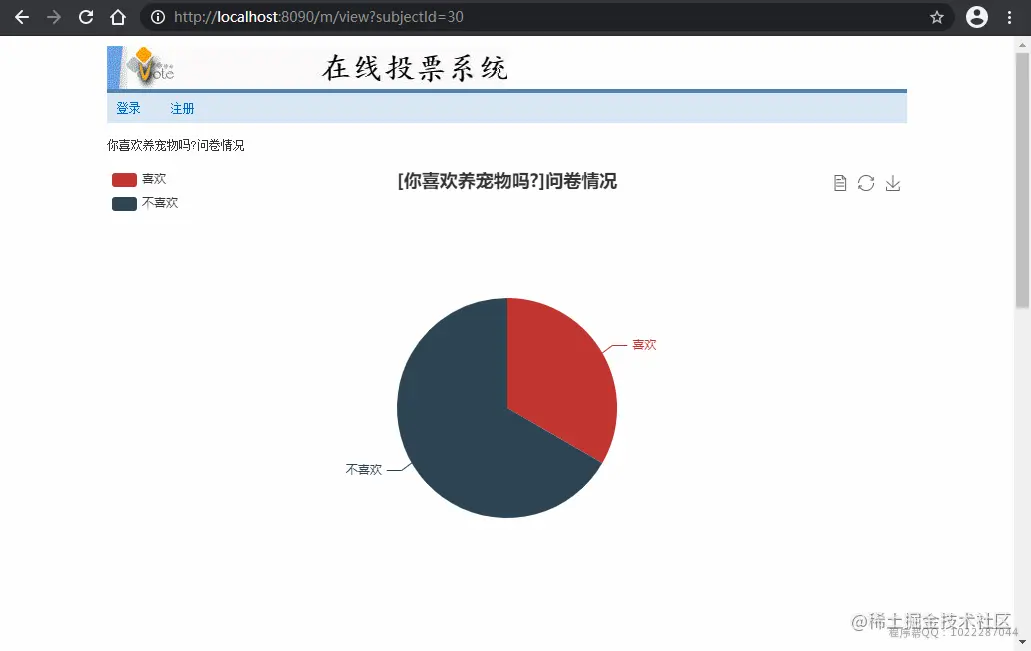Toggle the 不喜欢 legend series
Viewport: 1031px width, 651px height.
145,203
